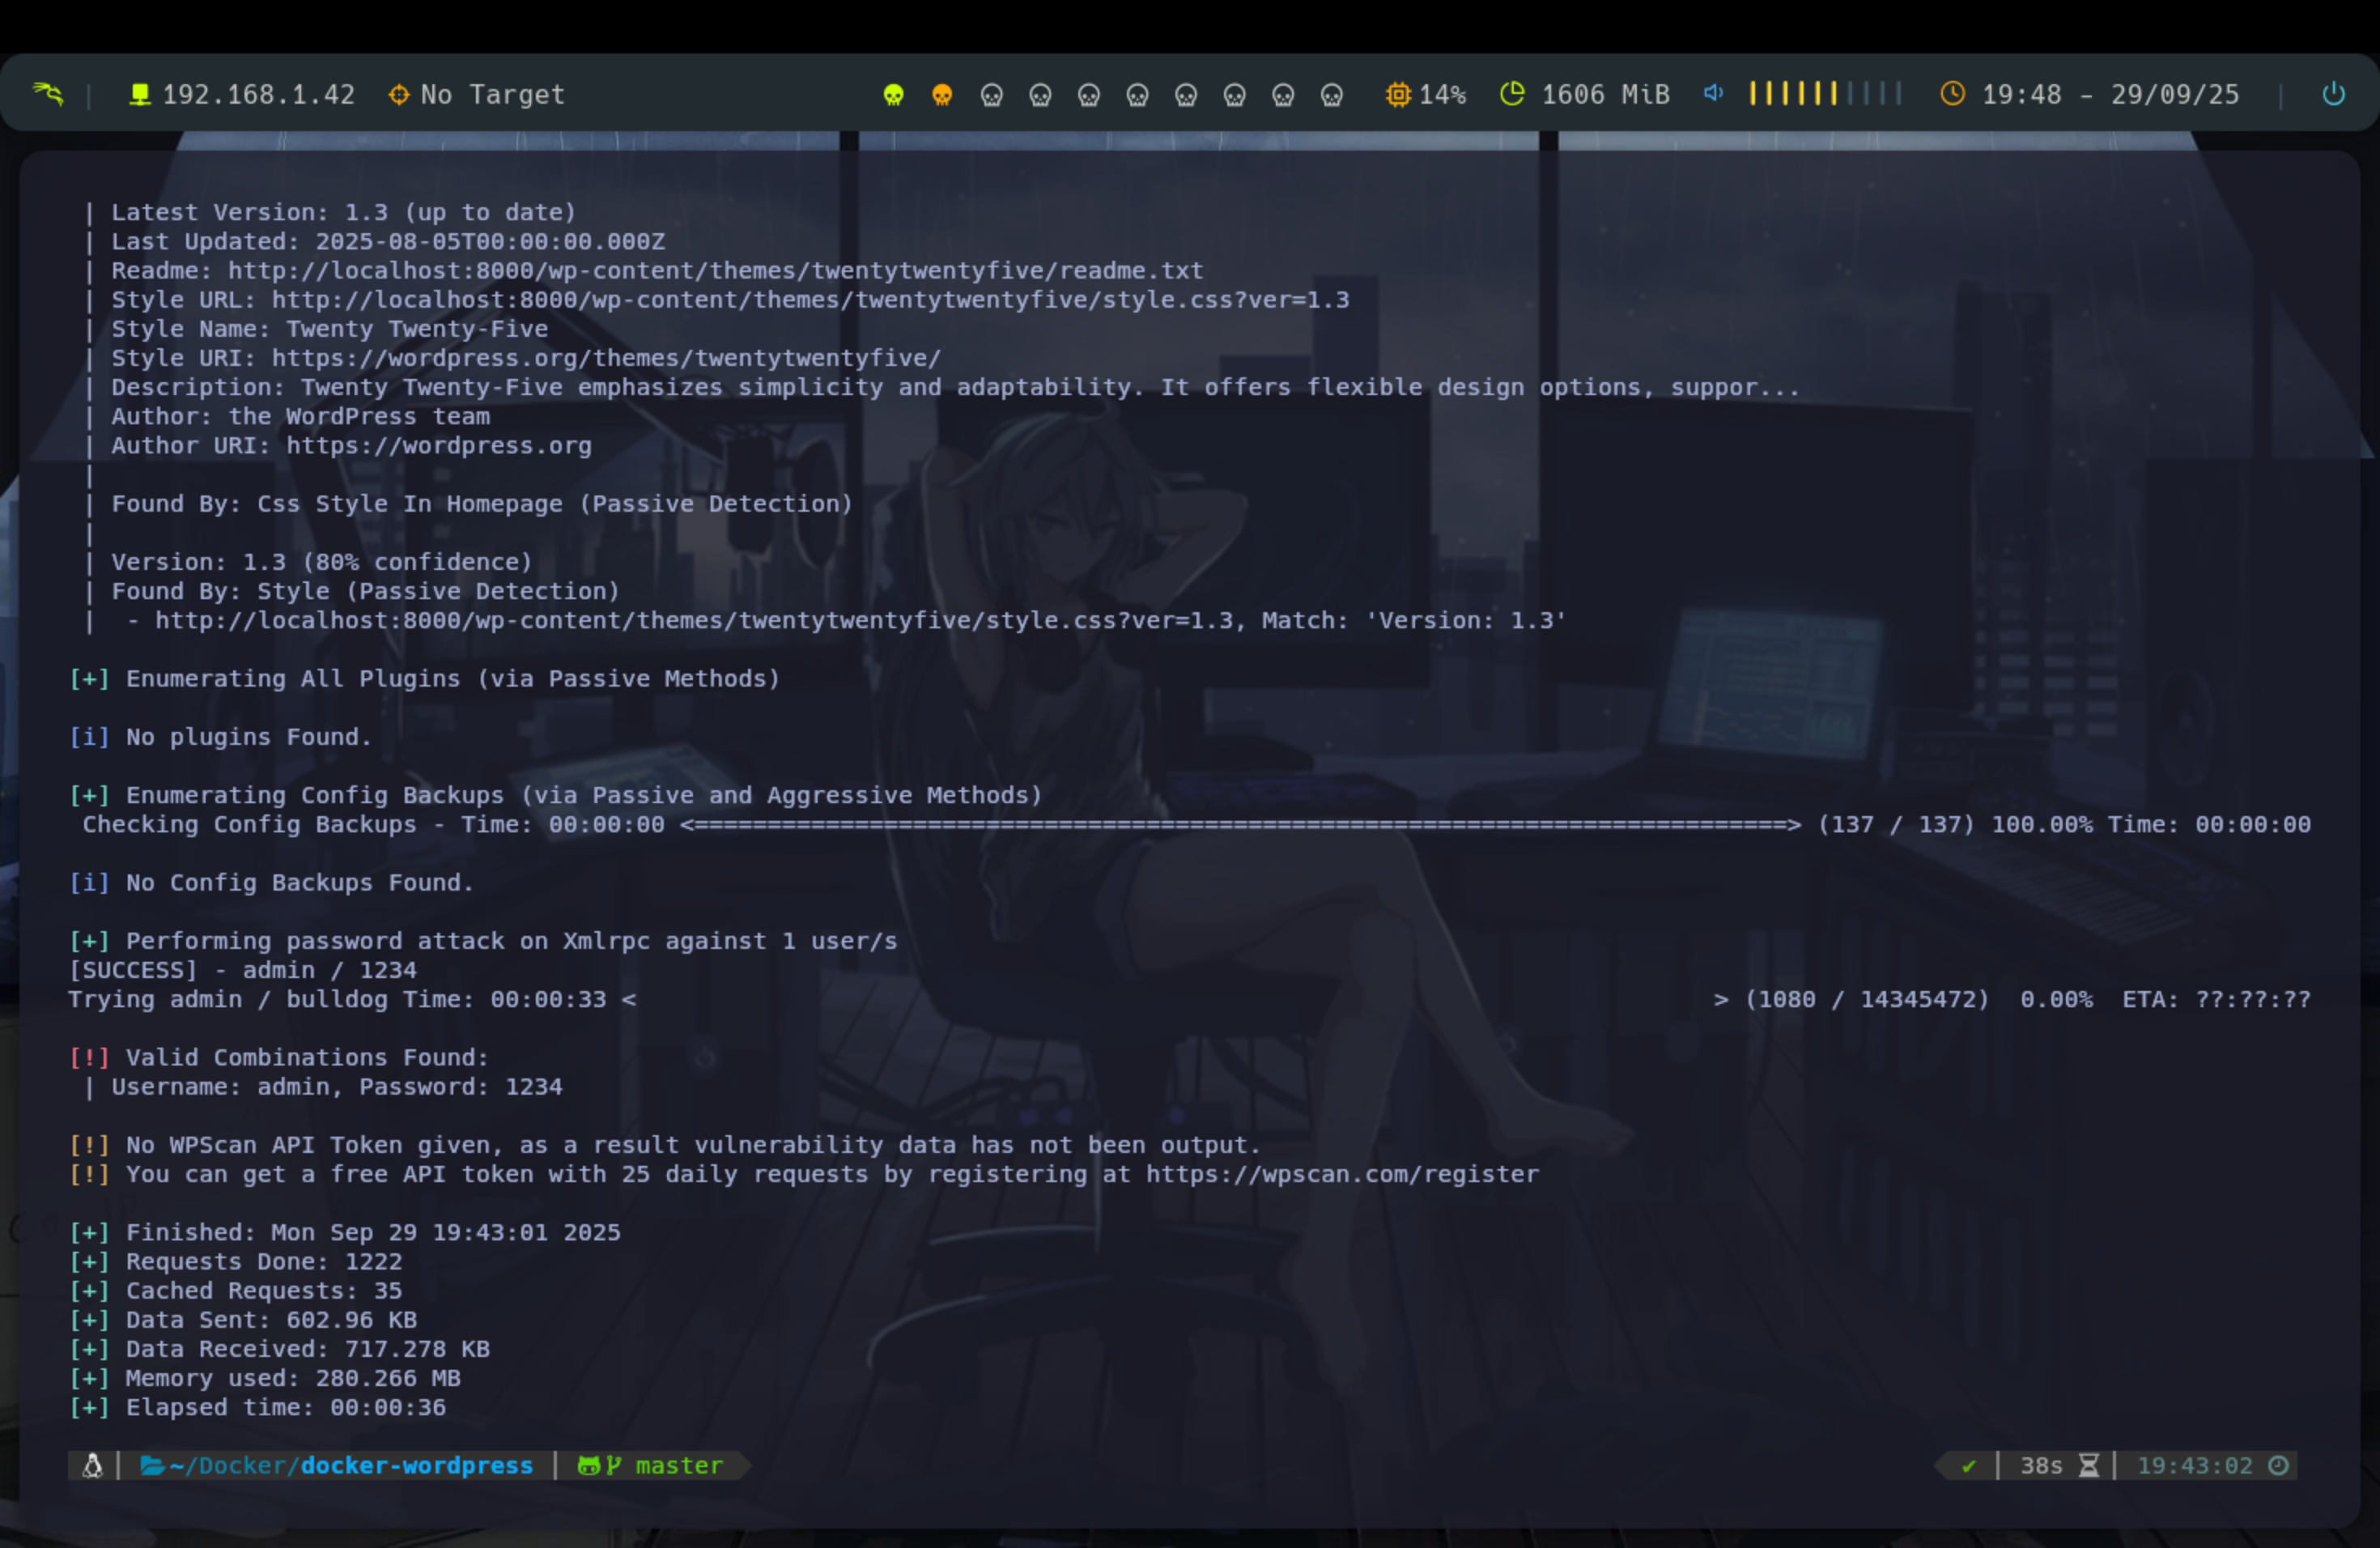Mute audio via speaker icon
Screen dimensions: 2380x1548
point(1713,93)
